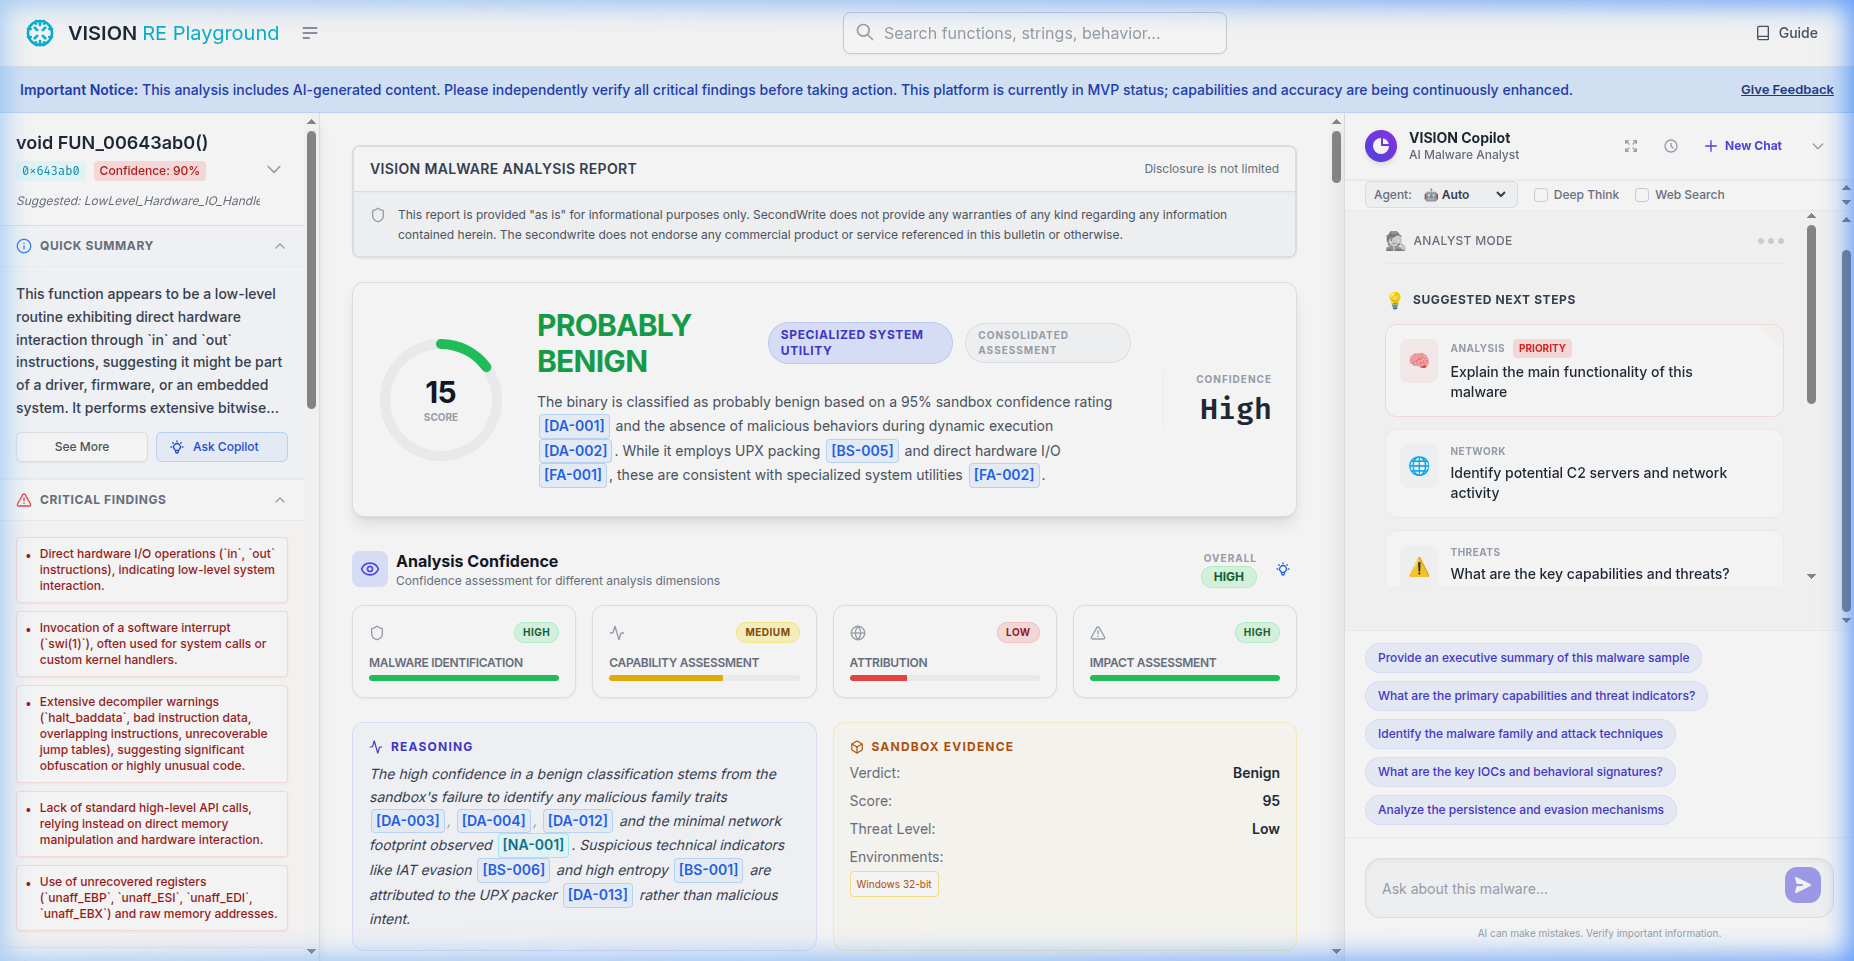Click the Impact Assessment triangle icon
Viewport: 1854px width, 961px height.
[x=1098, y=633]
